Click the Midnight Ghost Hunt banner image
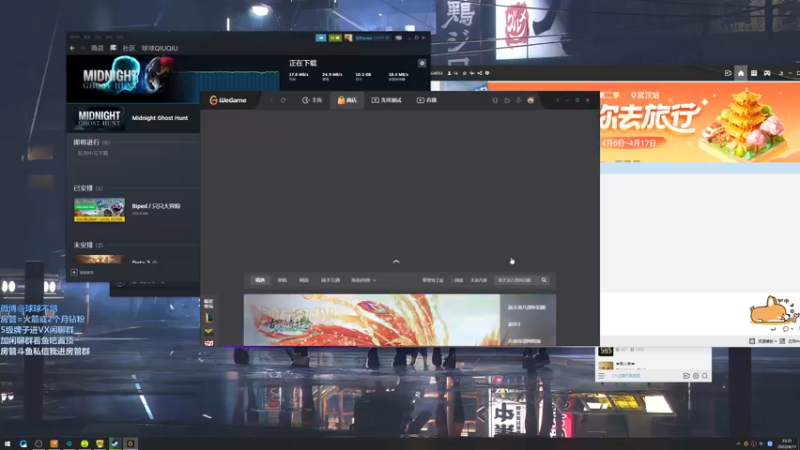800x450 pixels. coord(125,79)
